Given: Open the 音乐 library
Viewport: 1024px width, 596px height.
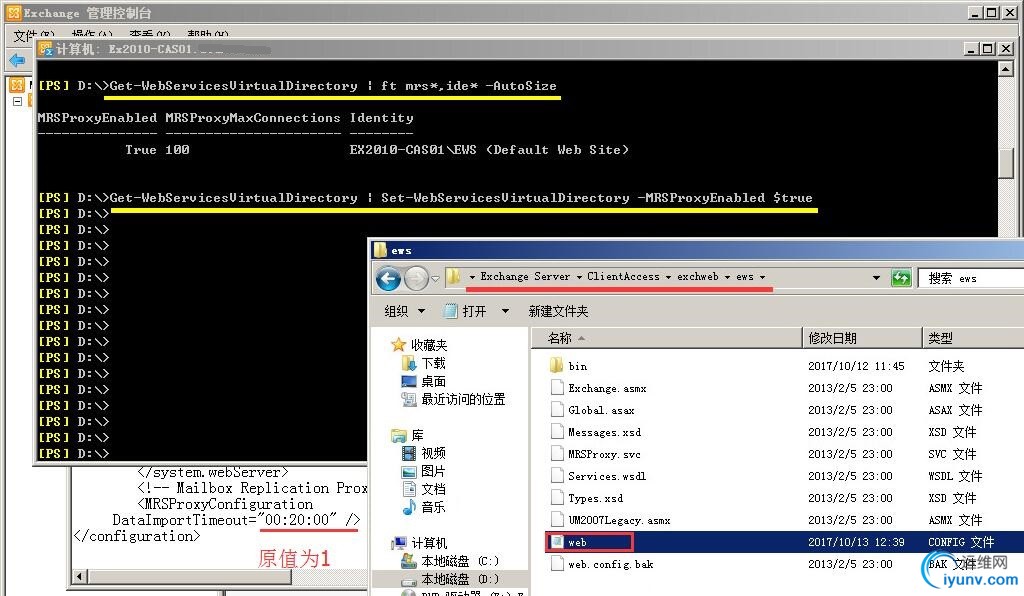Looking at the screenshot, I should tap(432, 507).
